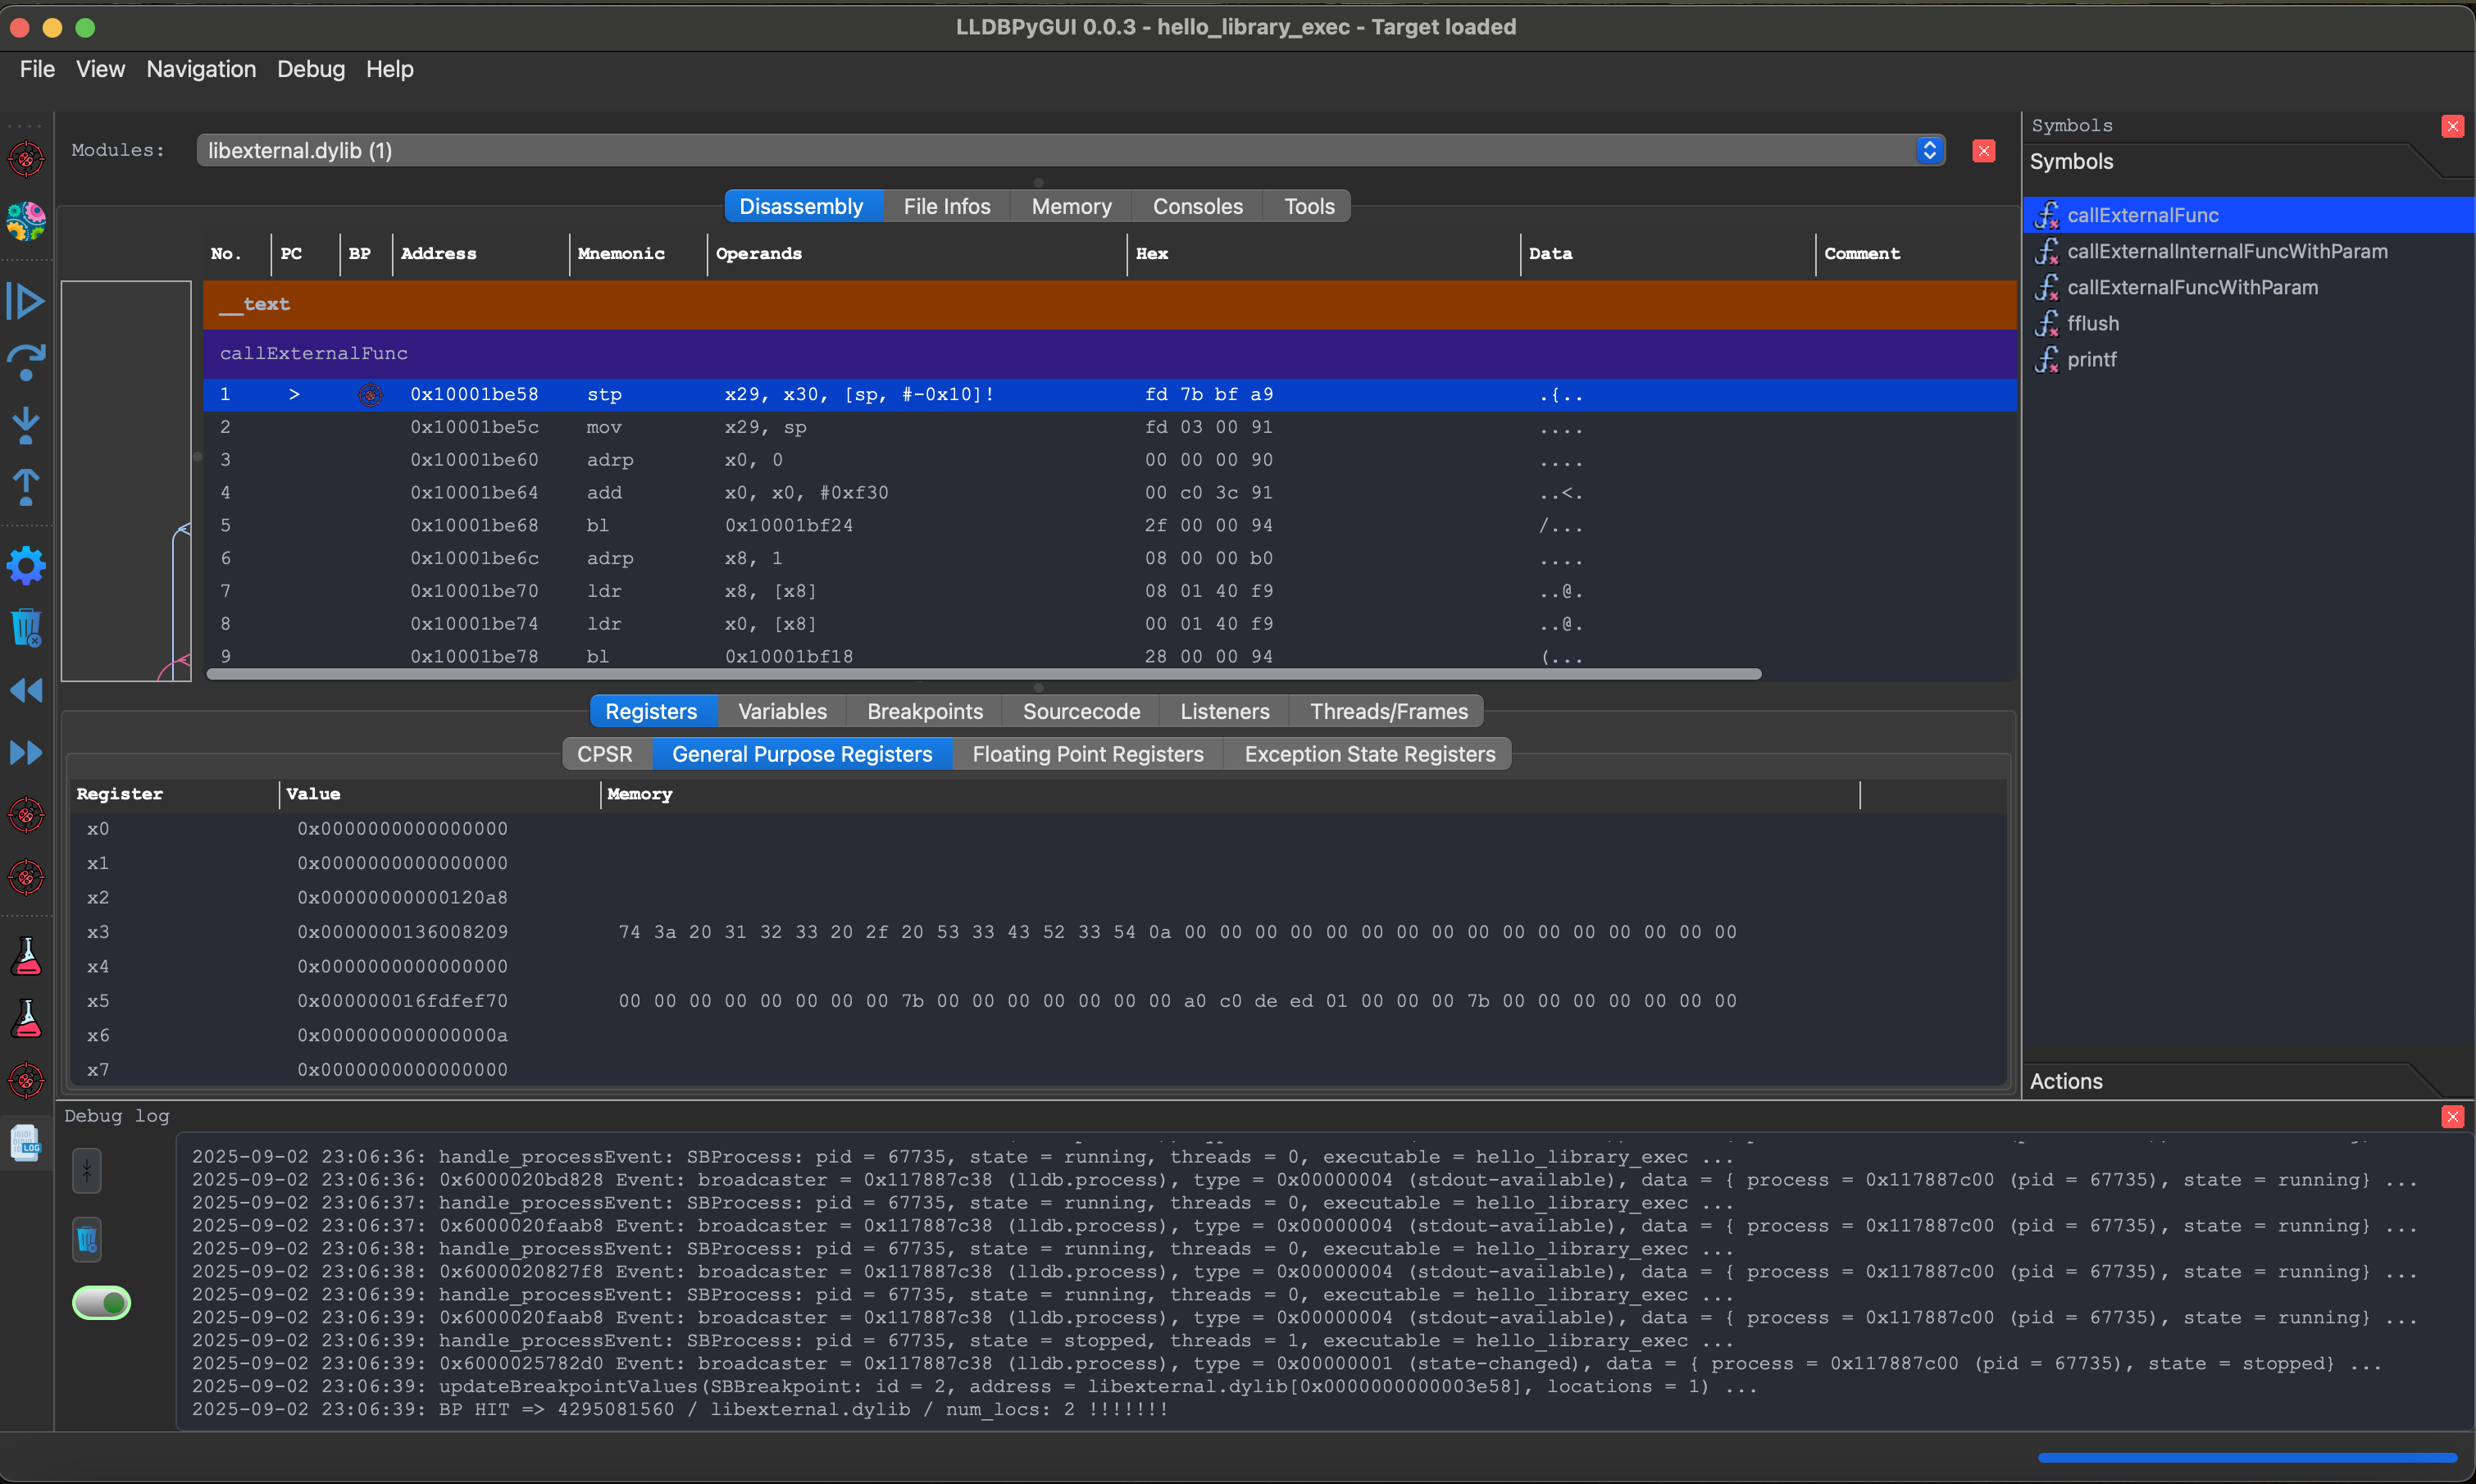Screen dimensions: 2476x1484
Task: Click the step into arrow icon
Action: point(26,425)
